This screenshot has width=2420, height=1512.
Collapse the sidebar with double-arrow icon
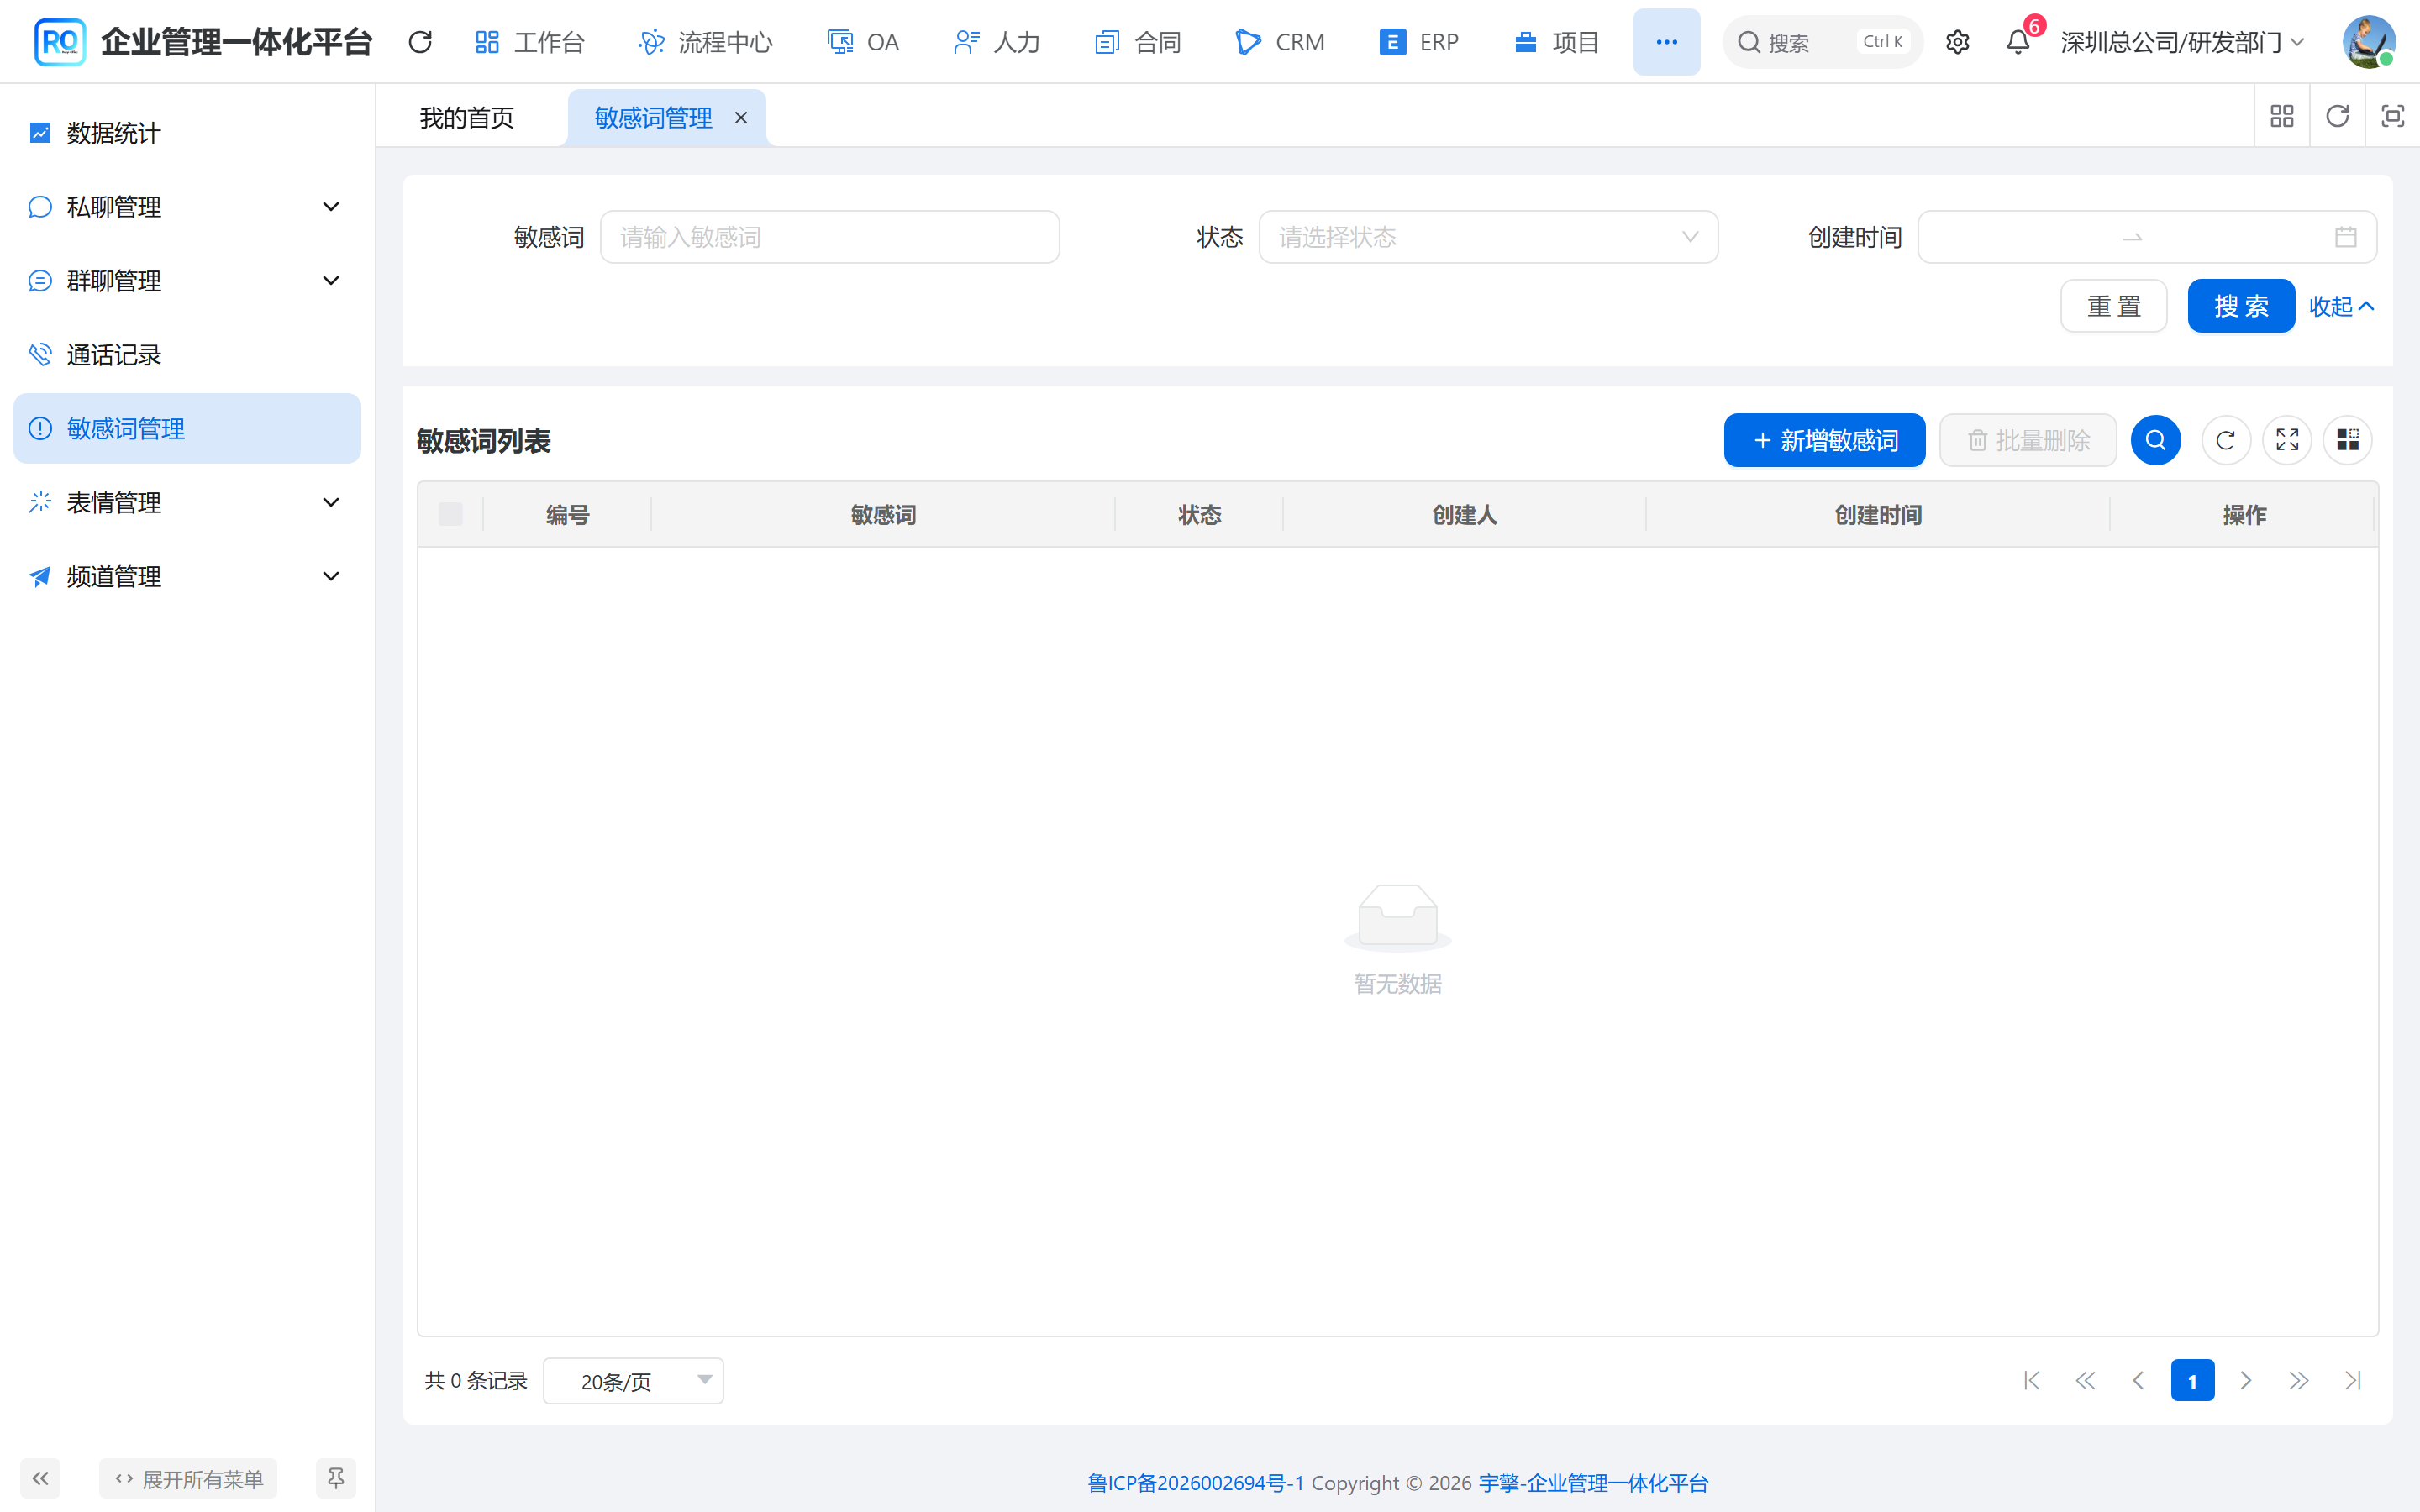coord(40,1478)
